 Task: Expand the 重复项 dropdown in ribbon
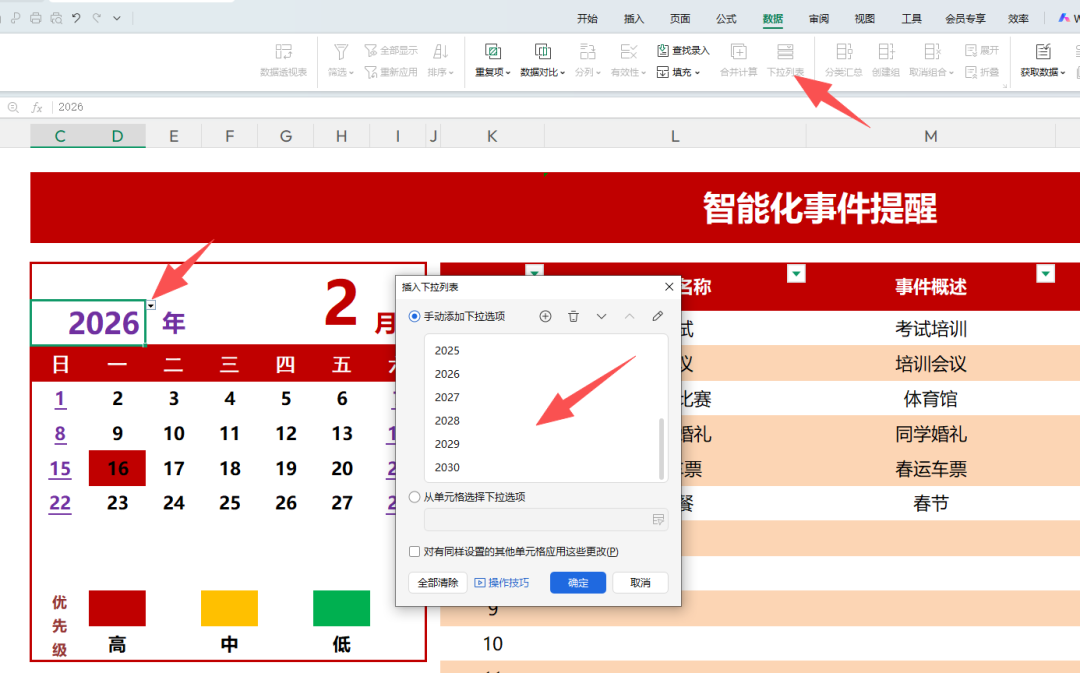point(493,73)
